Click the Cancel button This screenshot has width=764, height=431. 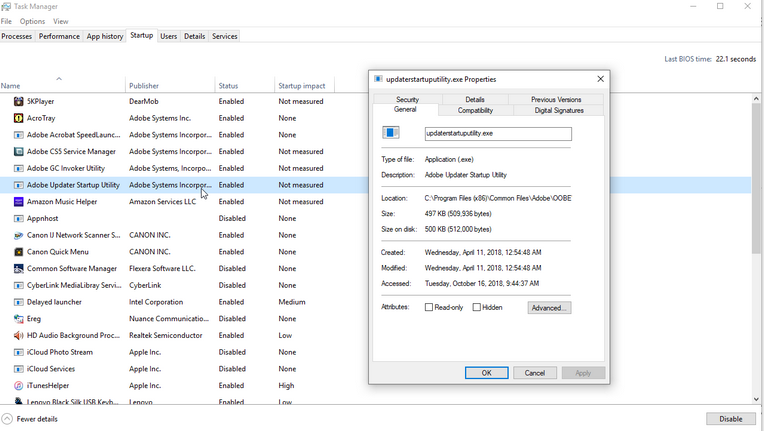click(535, 373)
